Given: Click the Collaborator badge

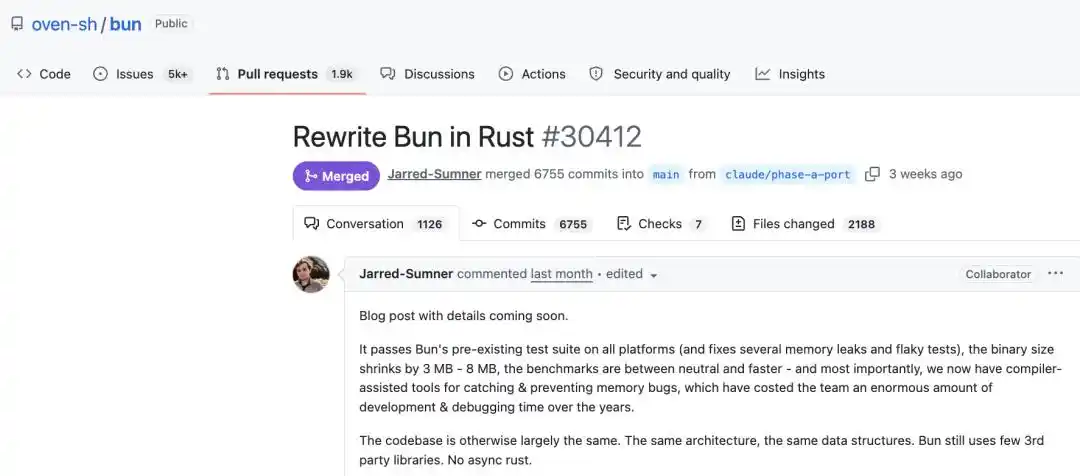Looking at the screenshot, I should tap(998, 274).
